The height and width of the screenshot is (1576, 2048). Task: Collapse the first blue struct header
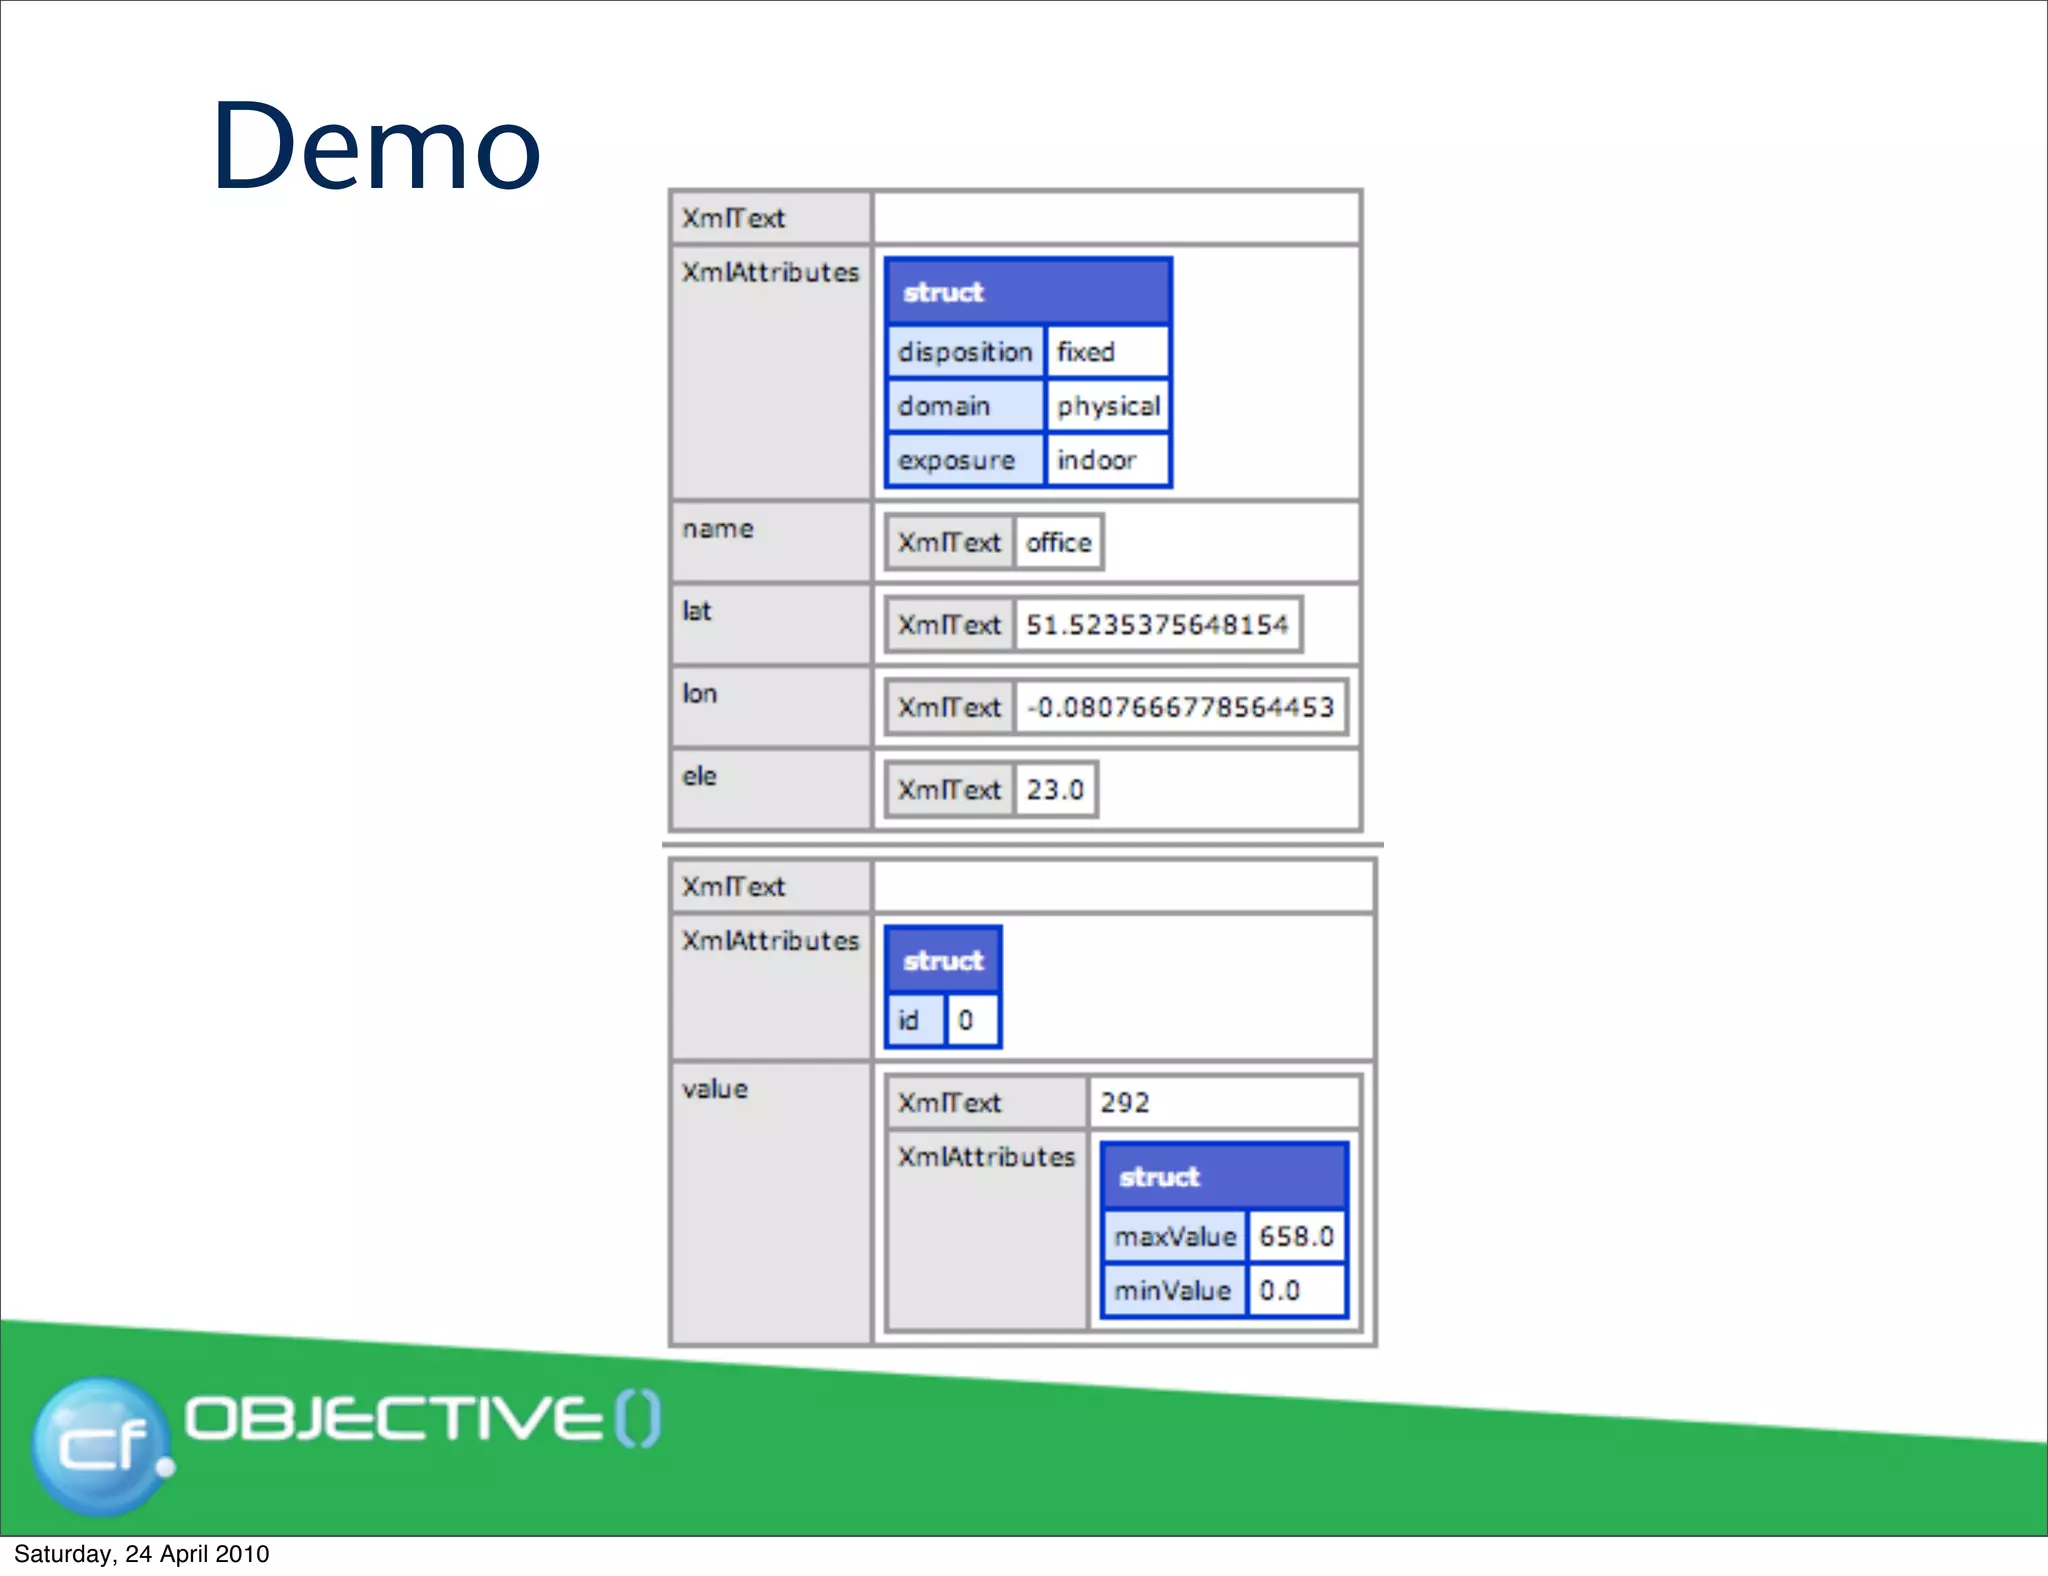1027,292
